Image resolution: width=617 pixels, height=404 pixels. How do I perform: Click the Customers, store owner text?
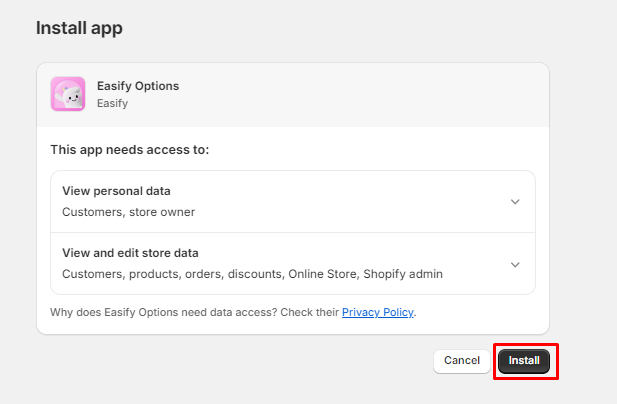click(x=129, y=212)
